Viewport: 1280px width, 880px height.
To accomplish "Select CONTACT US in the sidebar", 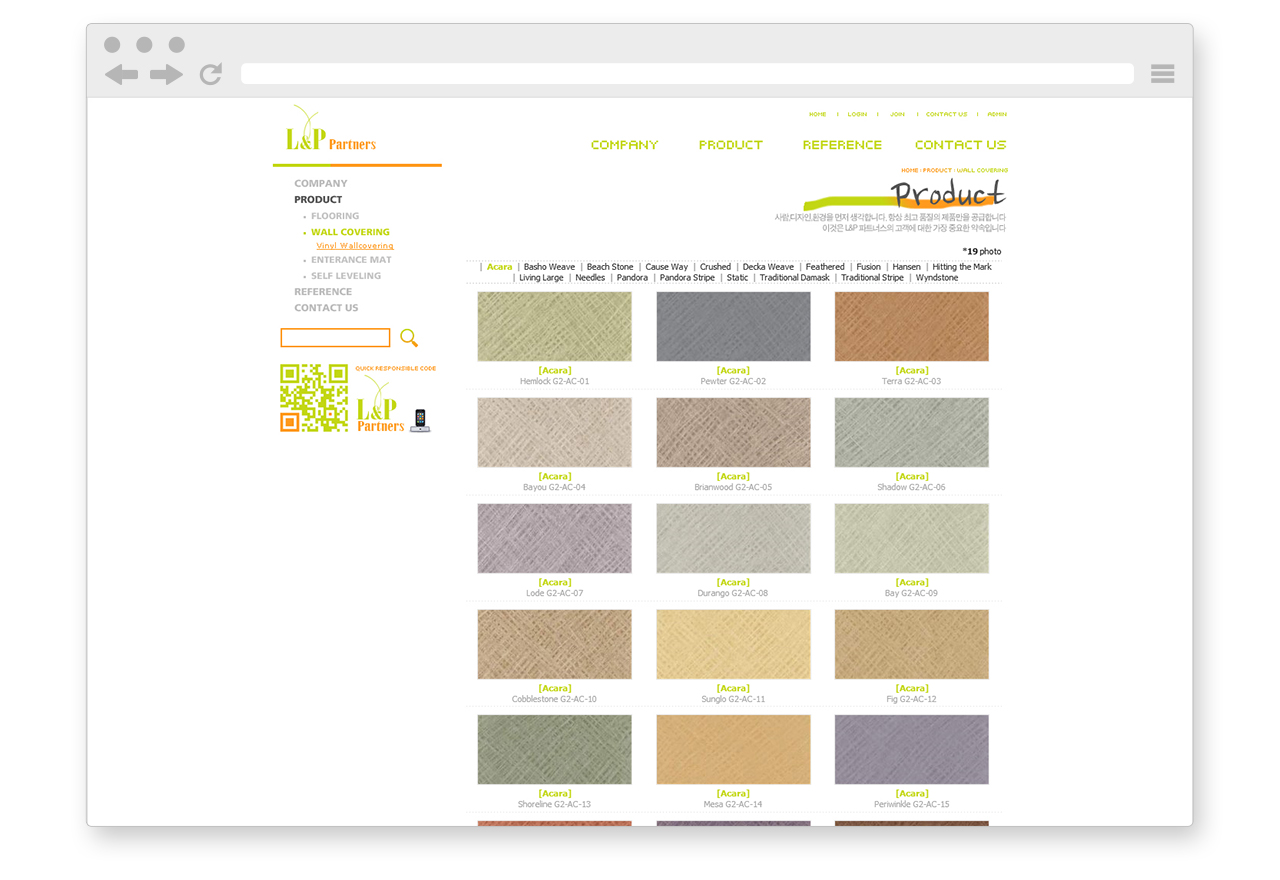I will click(326, 308).
